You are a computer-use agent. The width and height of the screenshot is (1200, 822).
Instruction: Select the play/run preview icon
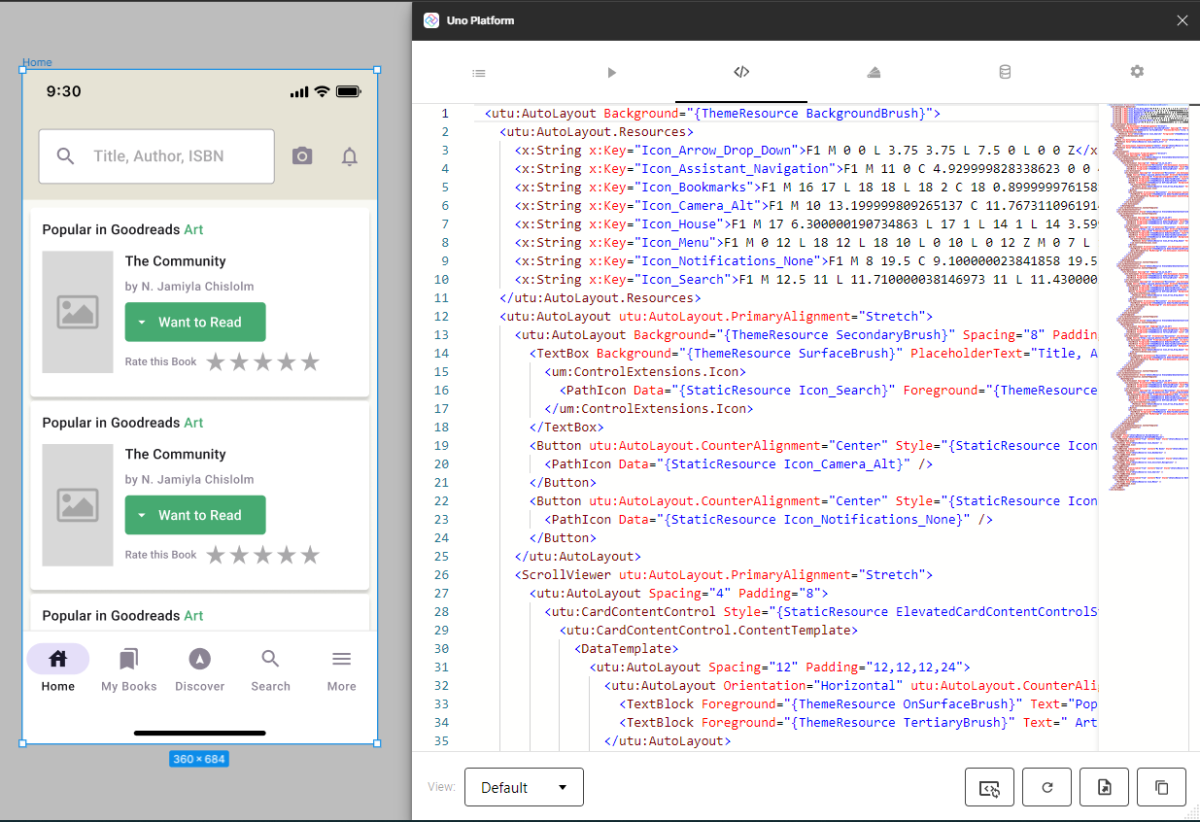click(611, 72)
